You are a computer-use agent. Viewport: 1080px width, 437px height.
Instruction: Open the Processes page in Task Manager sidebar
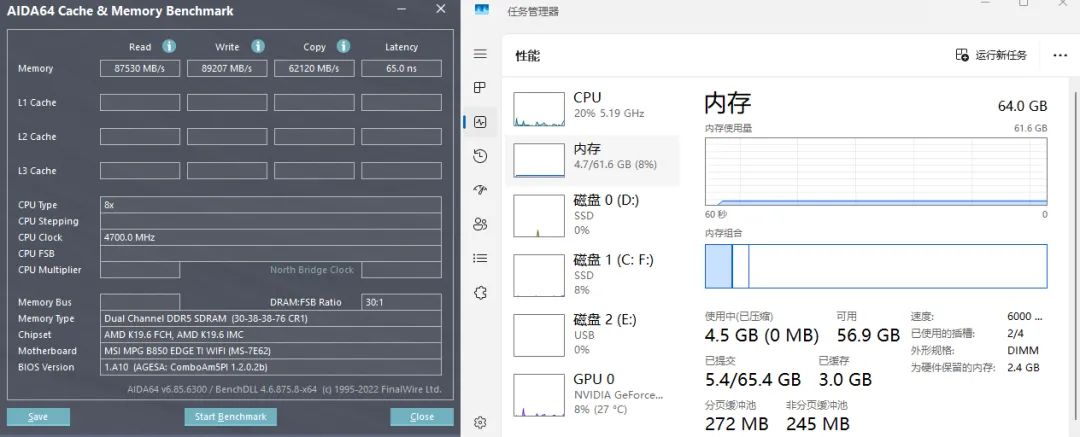(480, 87)
